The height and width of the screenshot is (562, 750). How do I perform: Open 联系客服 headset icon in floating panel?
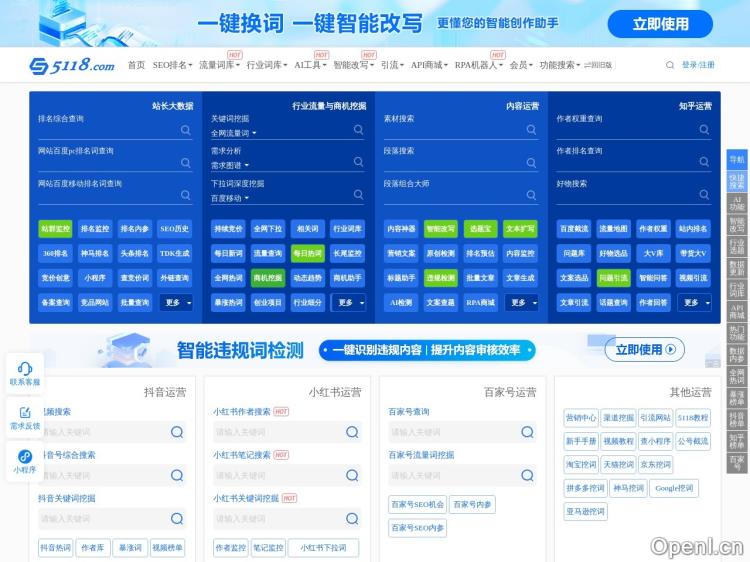[x=25, y=368]
